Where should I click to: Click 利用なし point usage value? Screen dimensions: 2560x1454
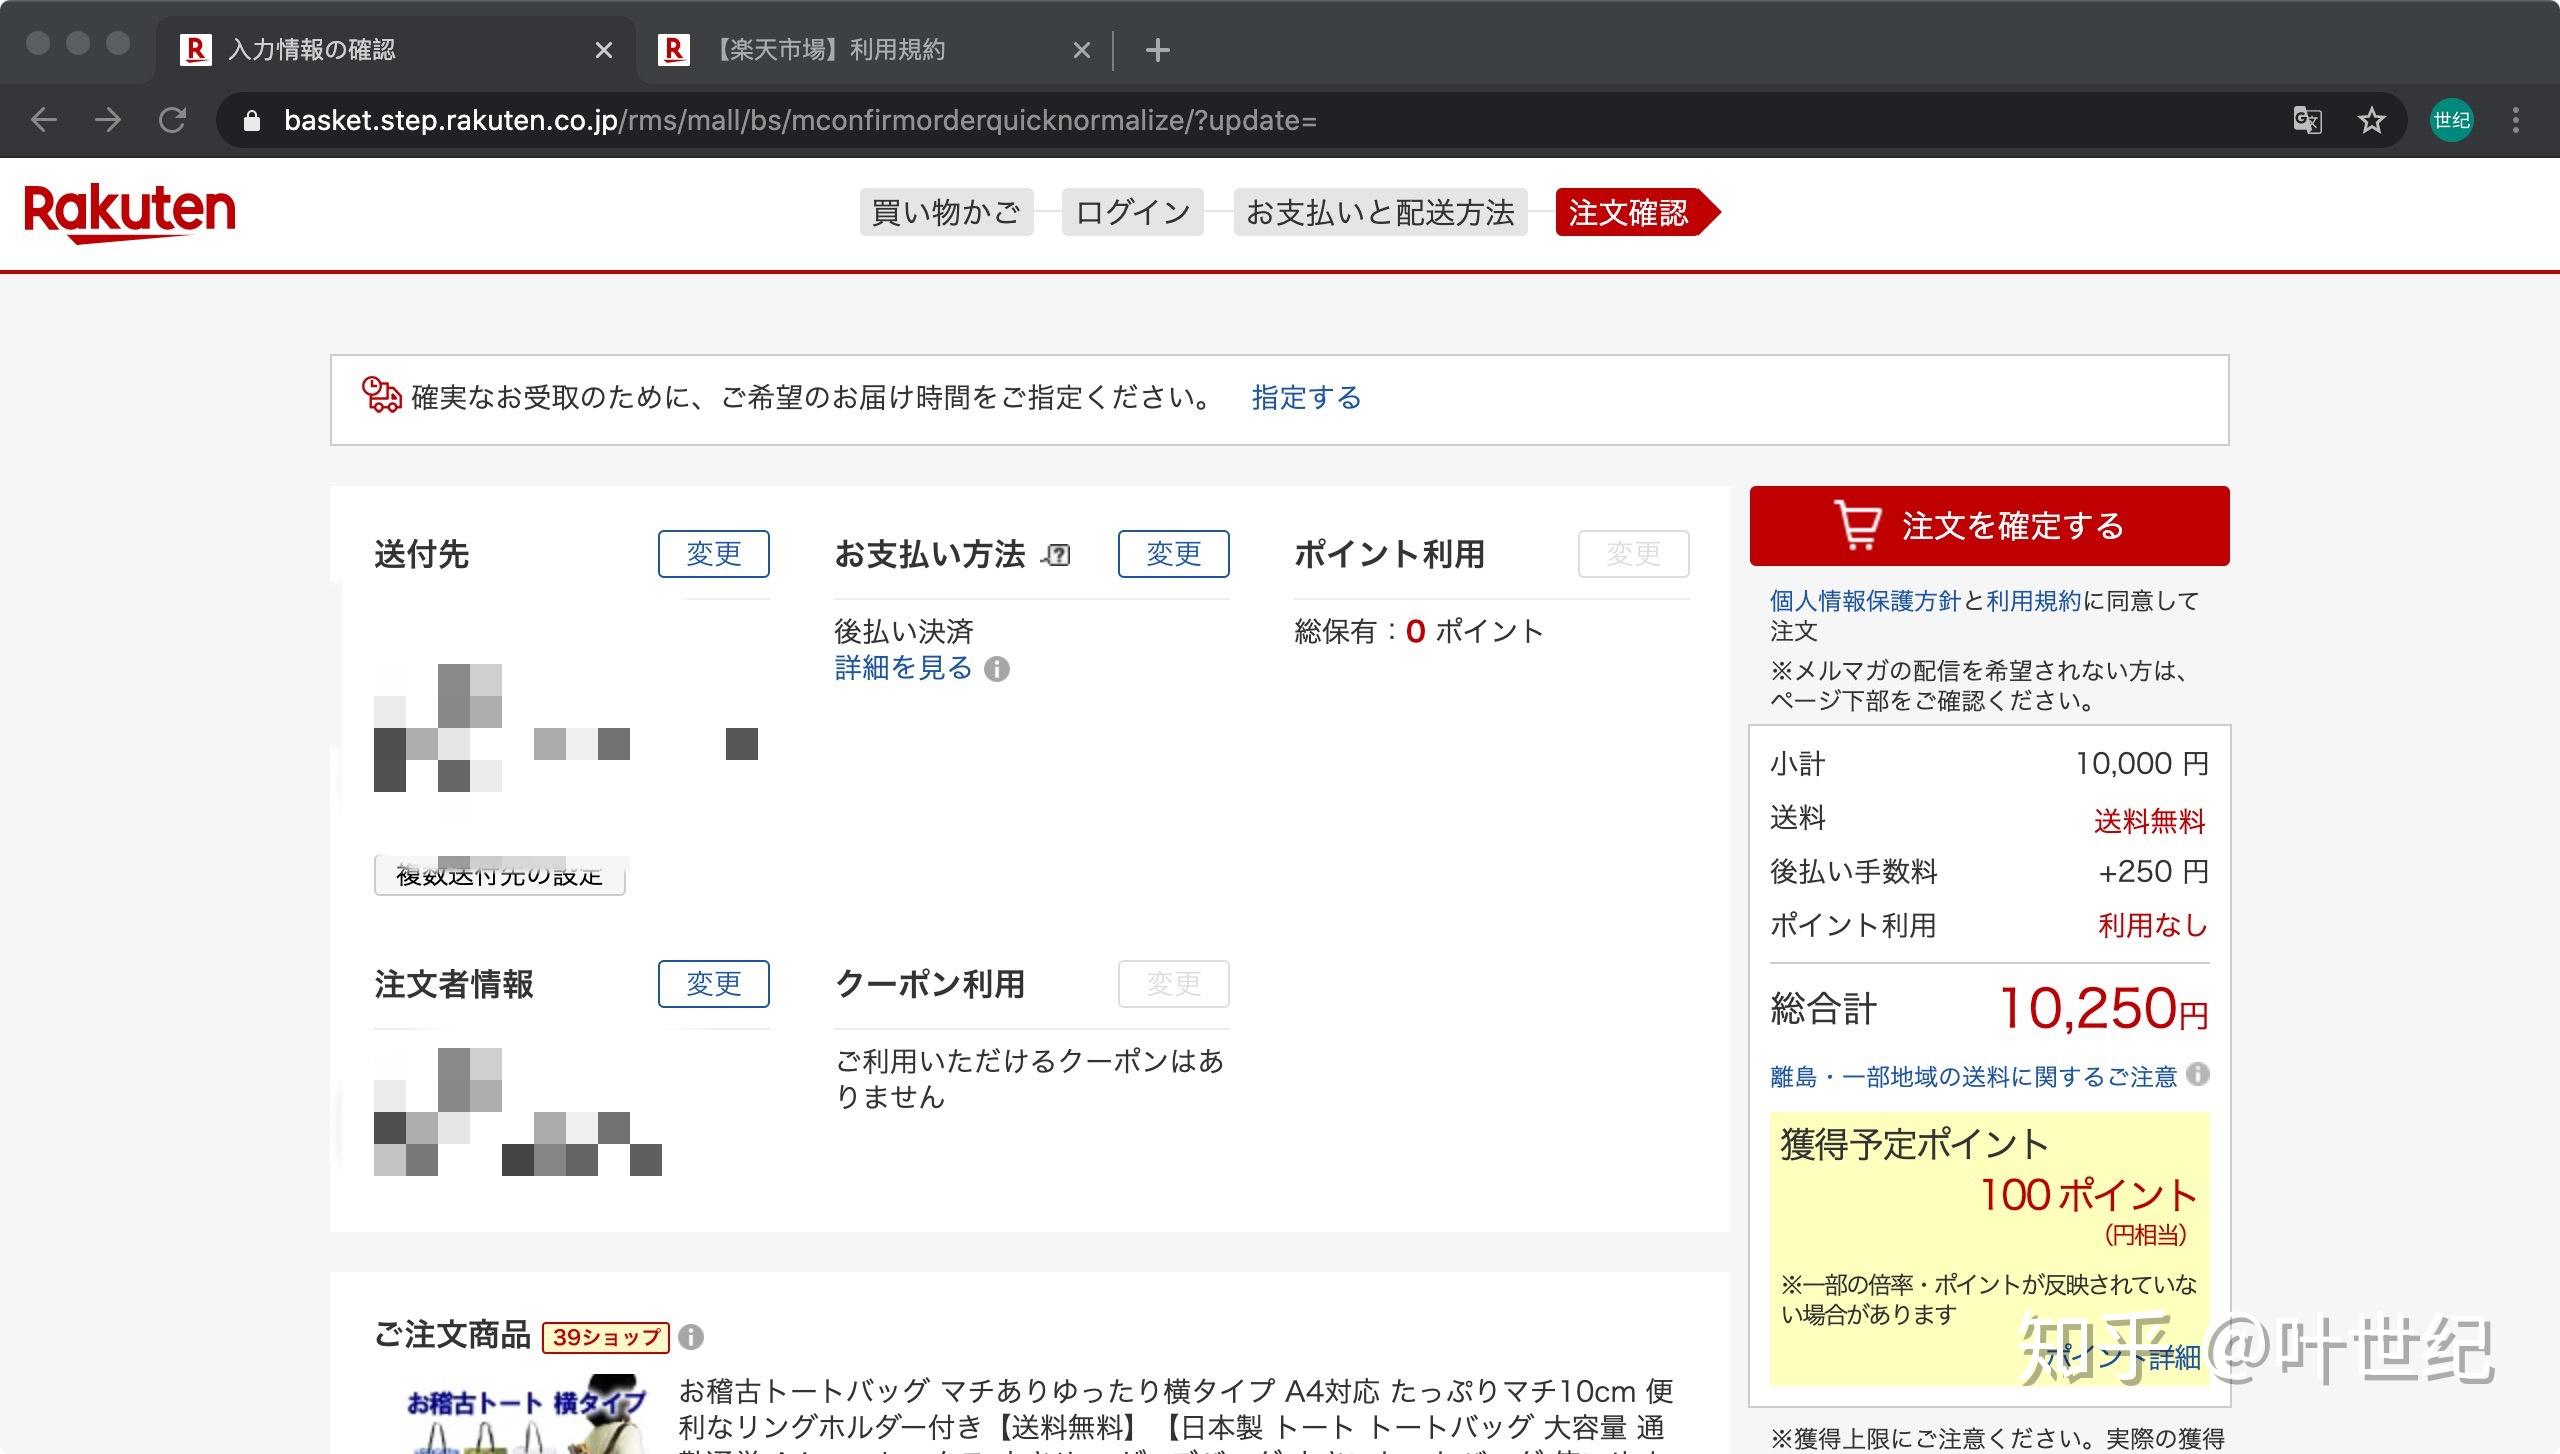[2153, 925]
